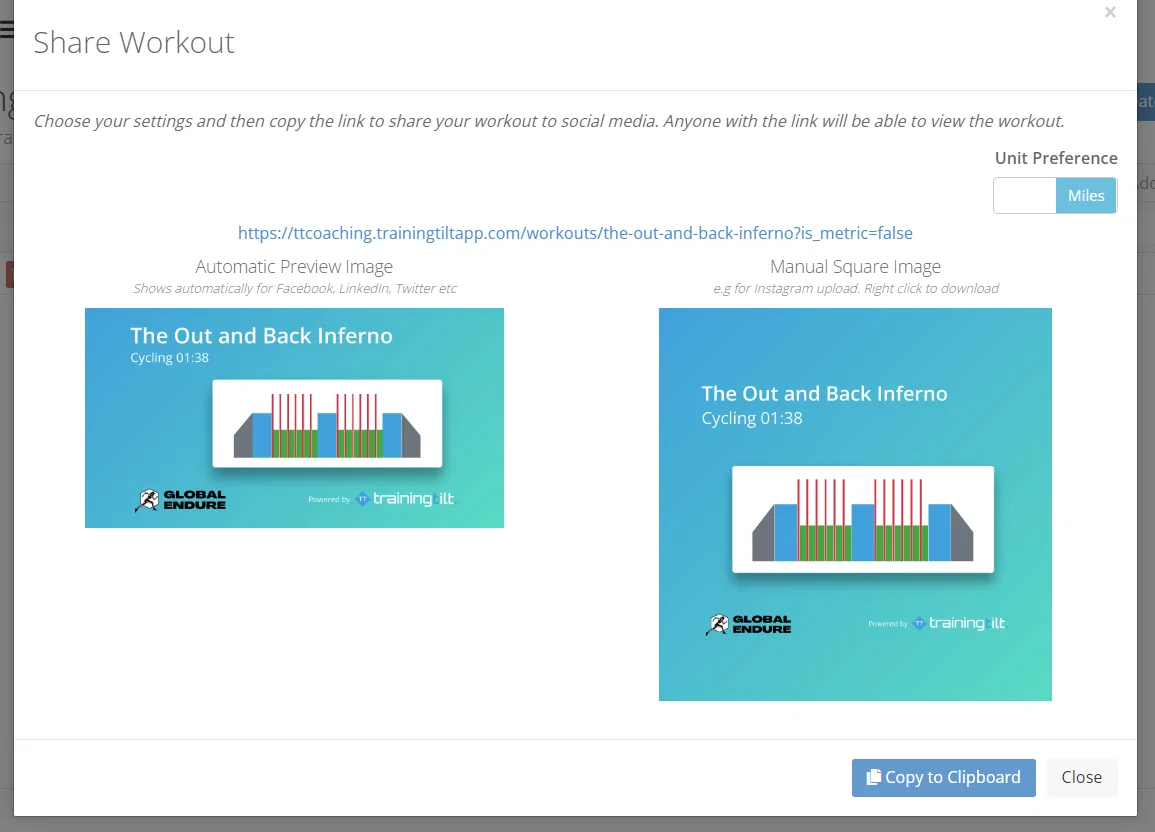This screenshot has width=1155, height=832.
Task: Click the Manual Square Image thumbnail
Action: tap(855, 504)
